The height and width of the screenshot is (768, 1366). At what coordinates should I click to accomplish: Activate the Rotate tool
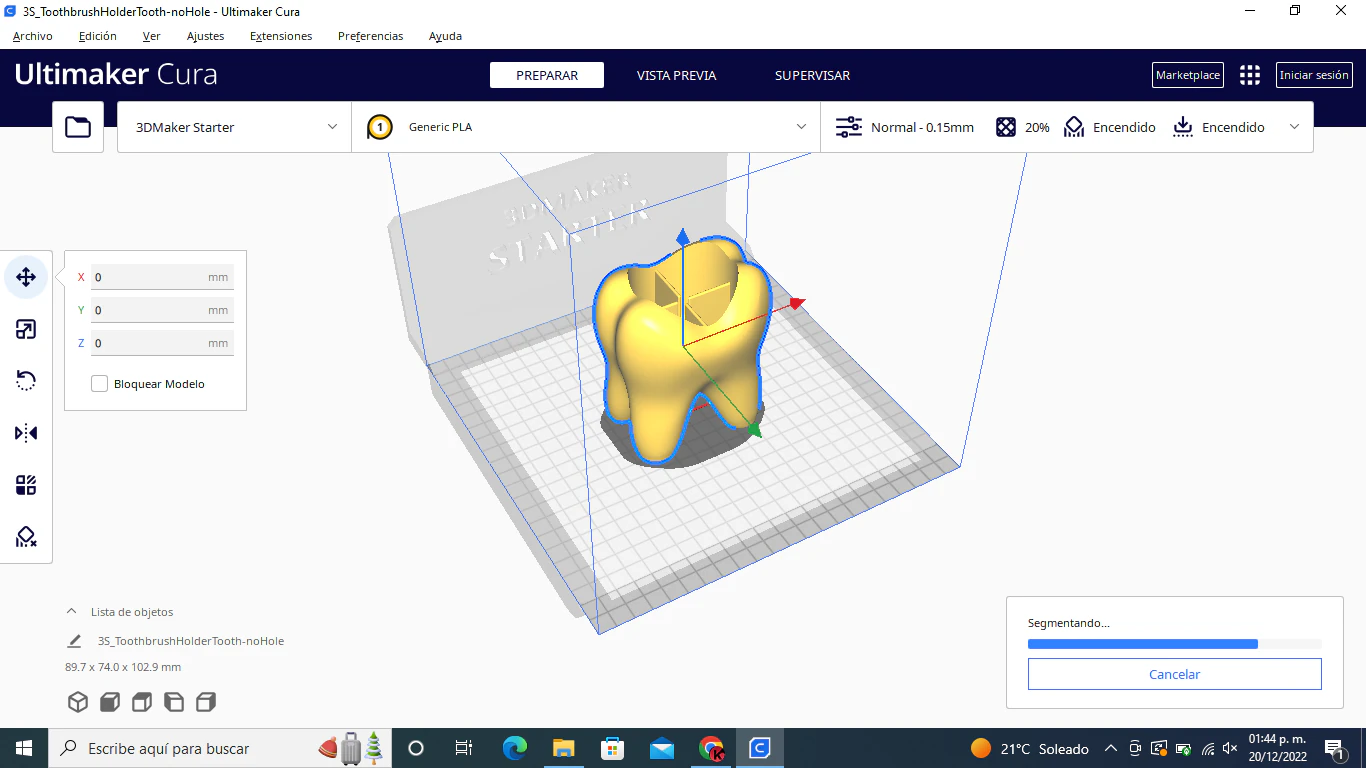(25, 380)
